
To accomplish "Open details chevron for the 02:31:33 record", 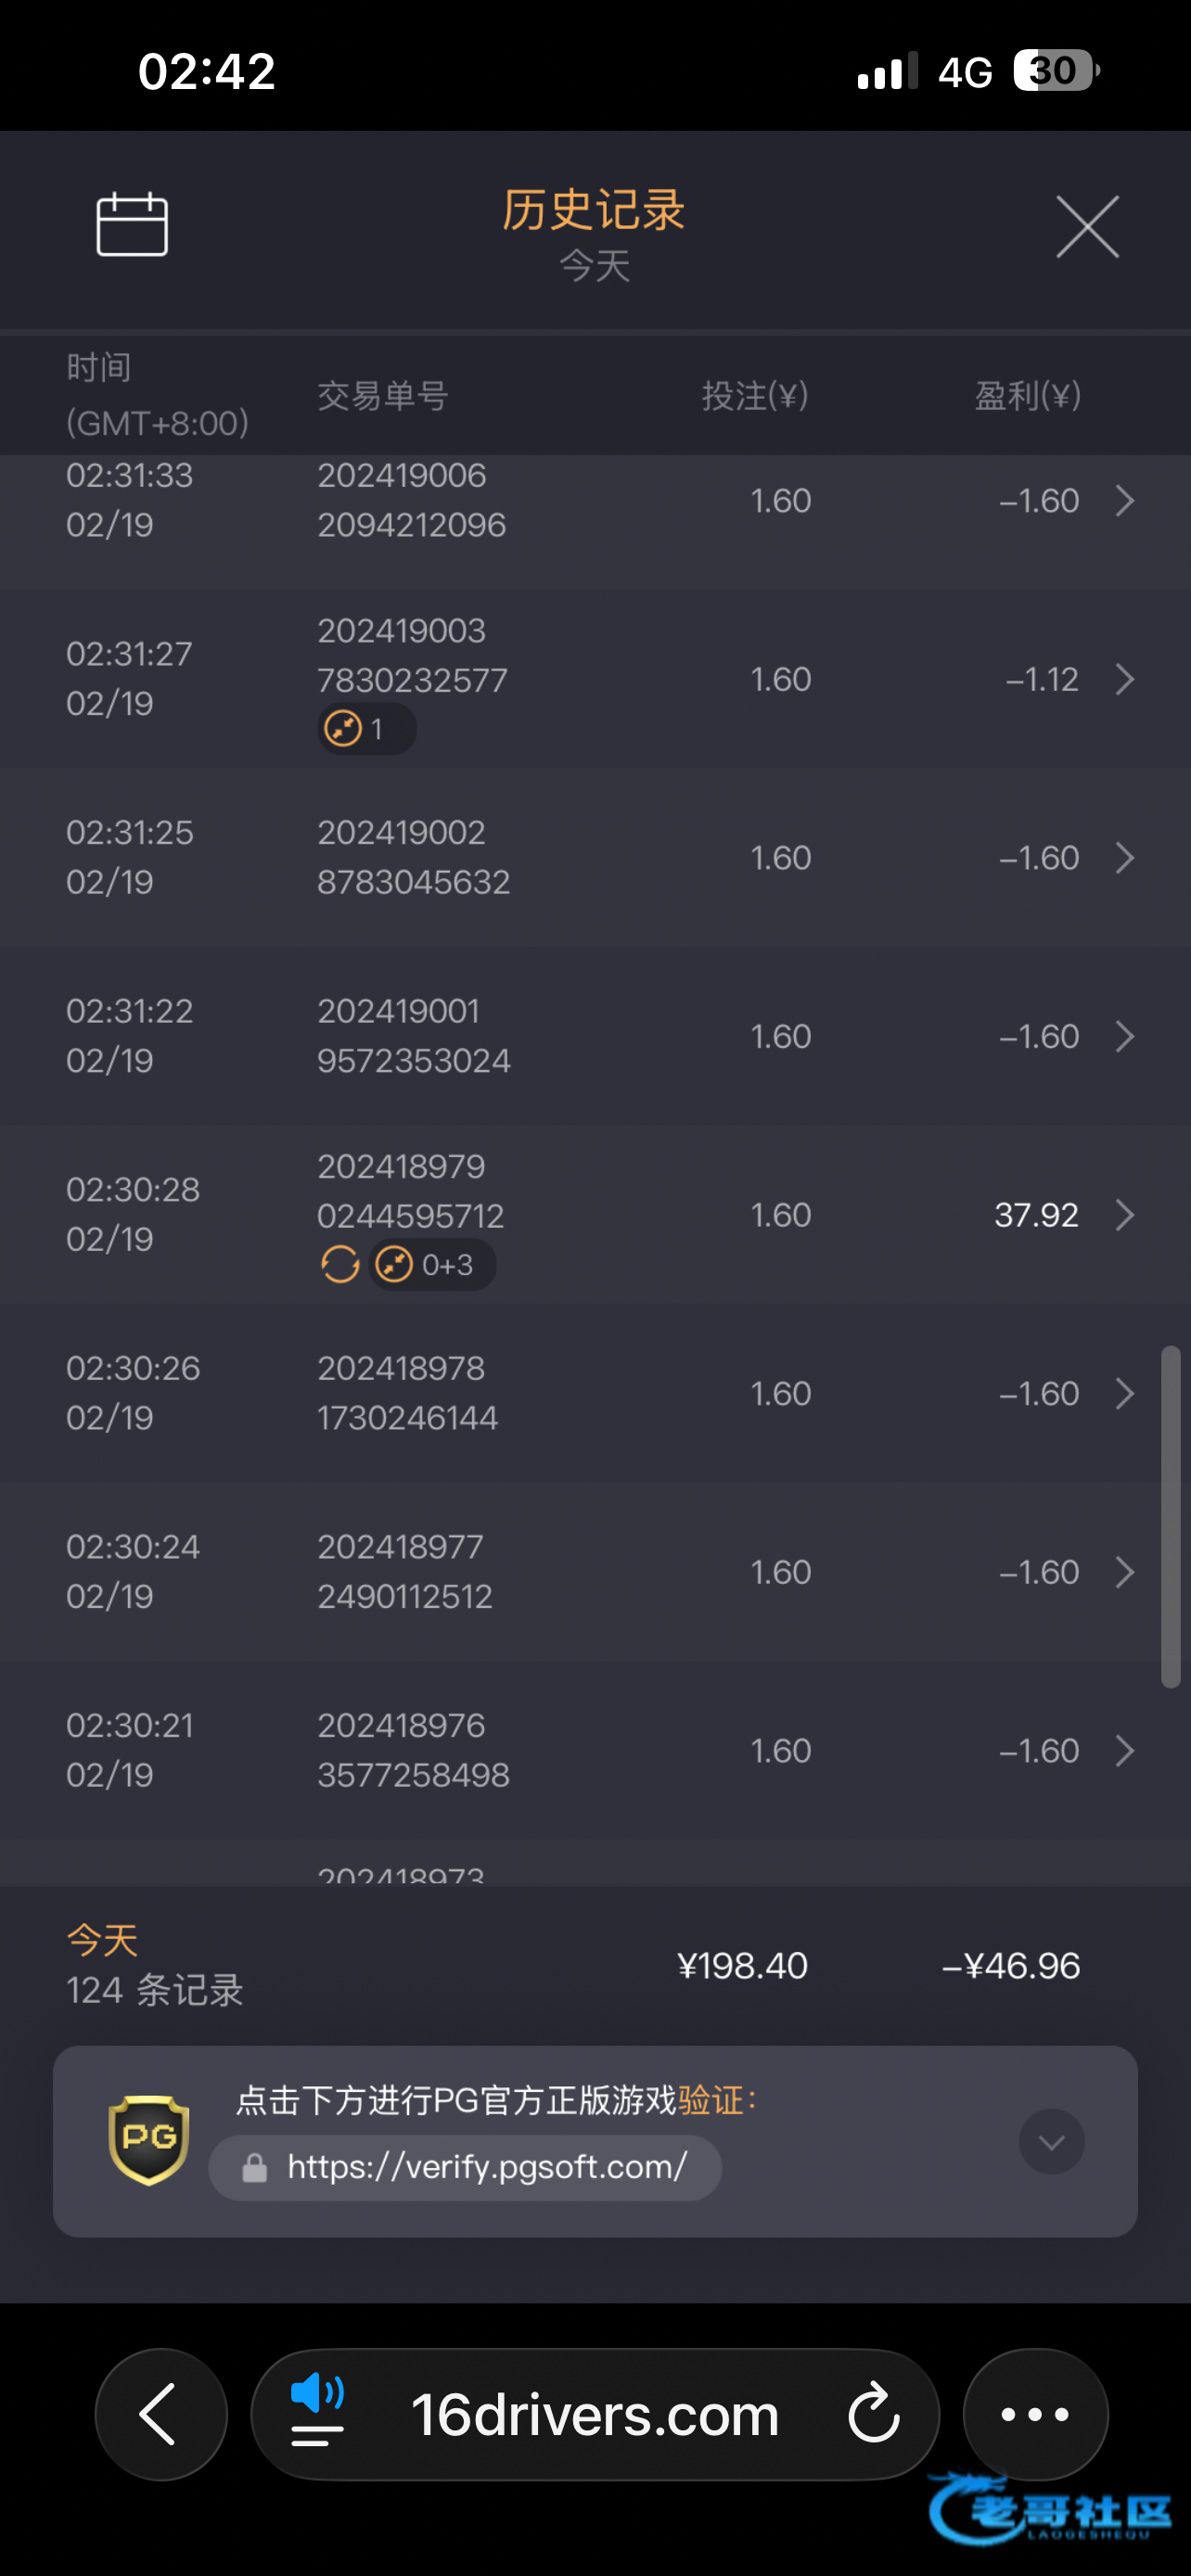I will (1125, 500).
